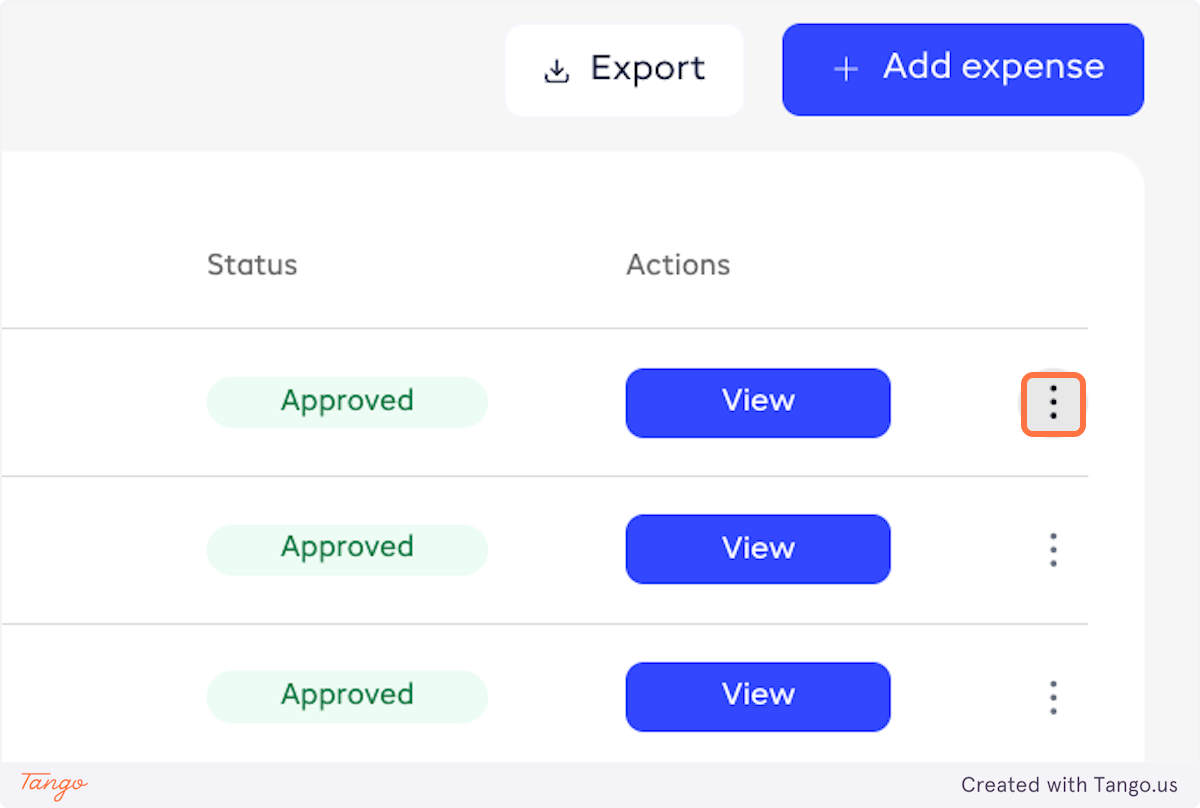
Task: View the second approved expense
Action: (x=757, y=549)
